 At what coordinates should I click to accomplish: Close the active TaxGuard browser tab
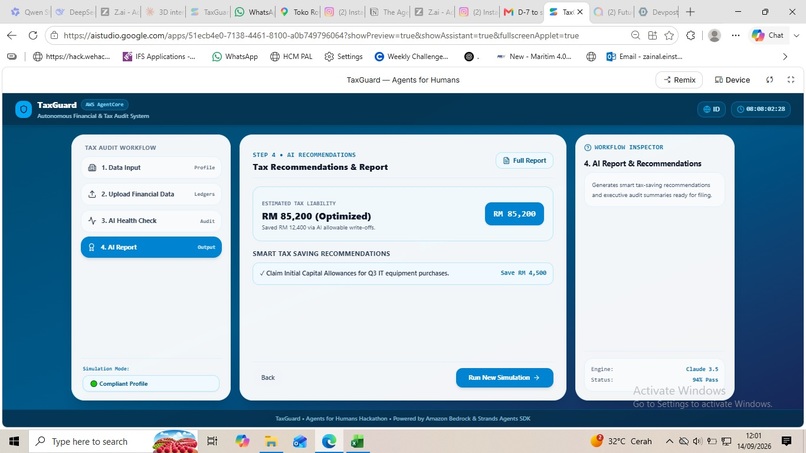coord(580,12)
